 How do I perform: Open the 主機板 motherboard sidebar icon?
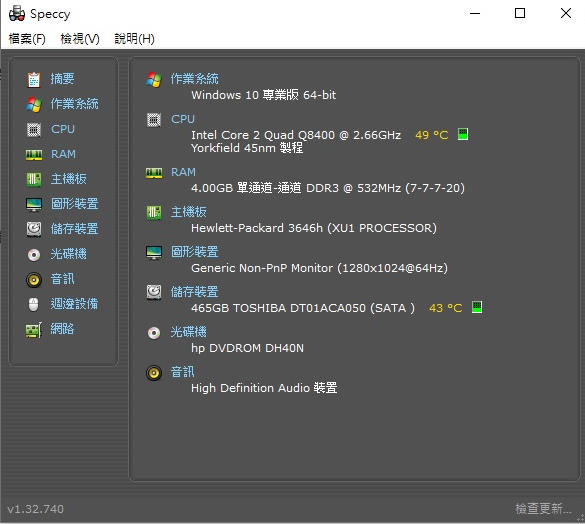click(34, 180)
